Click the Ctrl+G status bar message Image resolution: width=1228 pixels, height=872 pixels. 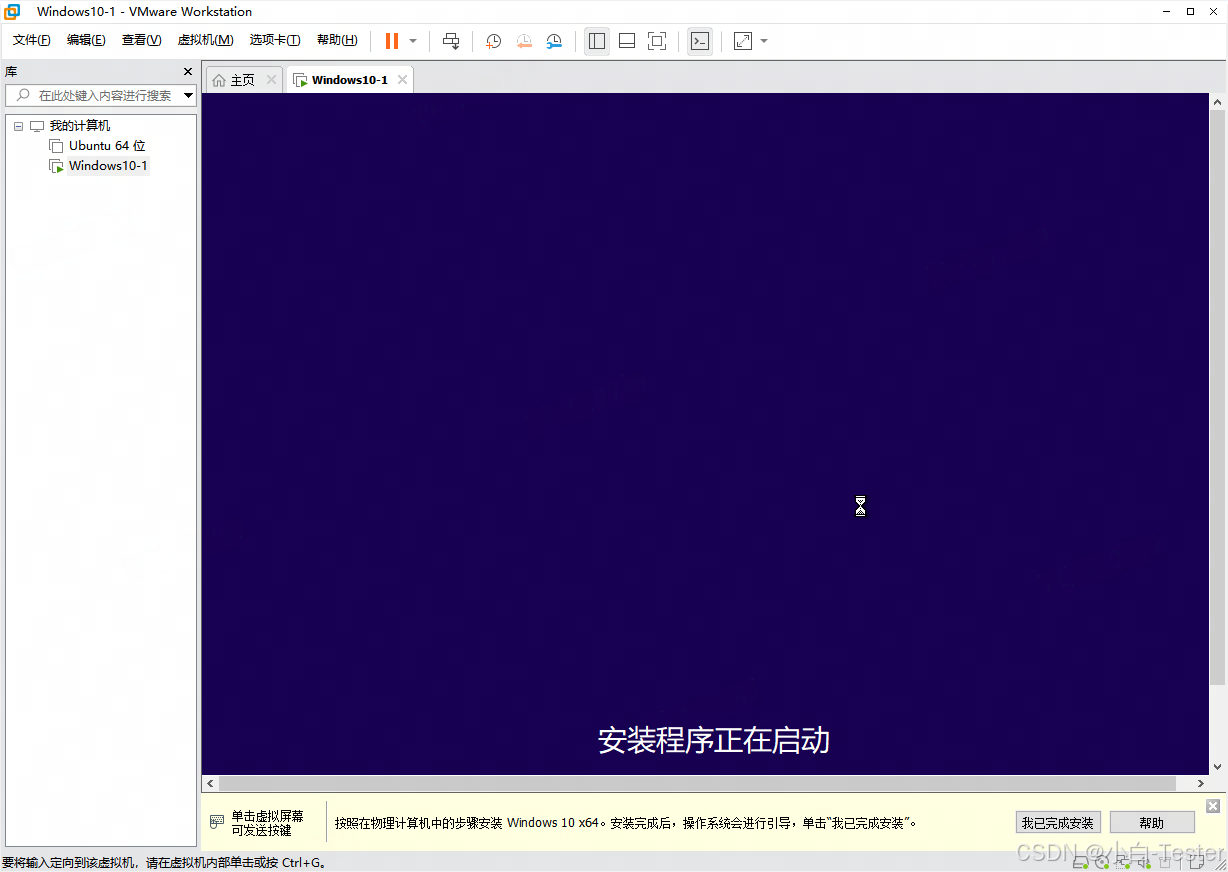(164, 862)
